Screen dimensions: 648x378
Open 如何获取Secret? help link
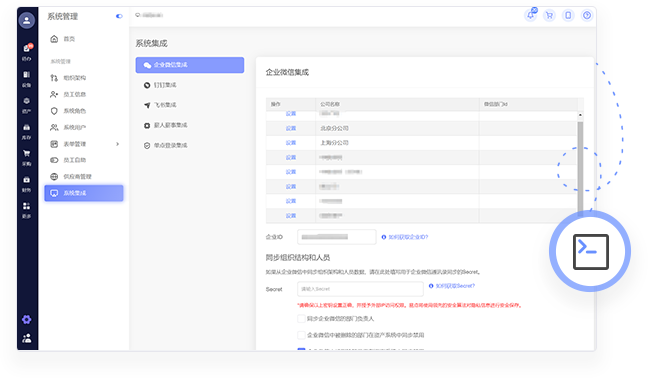[452, 286]
